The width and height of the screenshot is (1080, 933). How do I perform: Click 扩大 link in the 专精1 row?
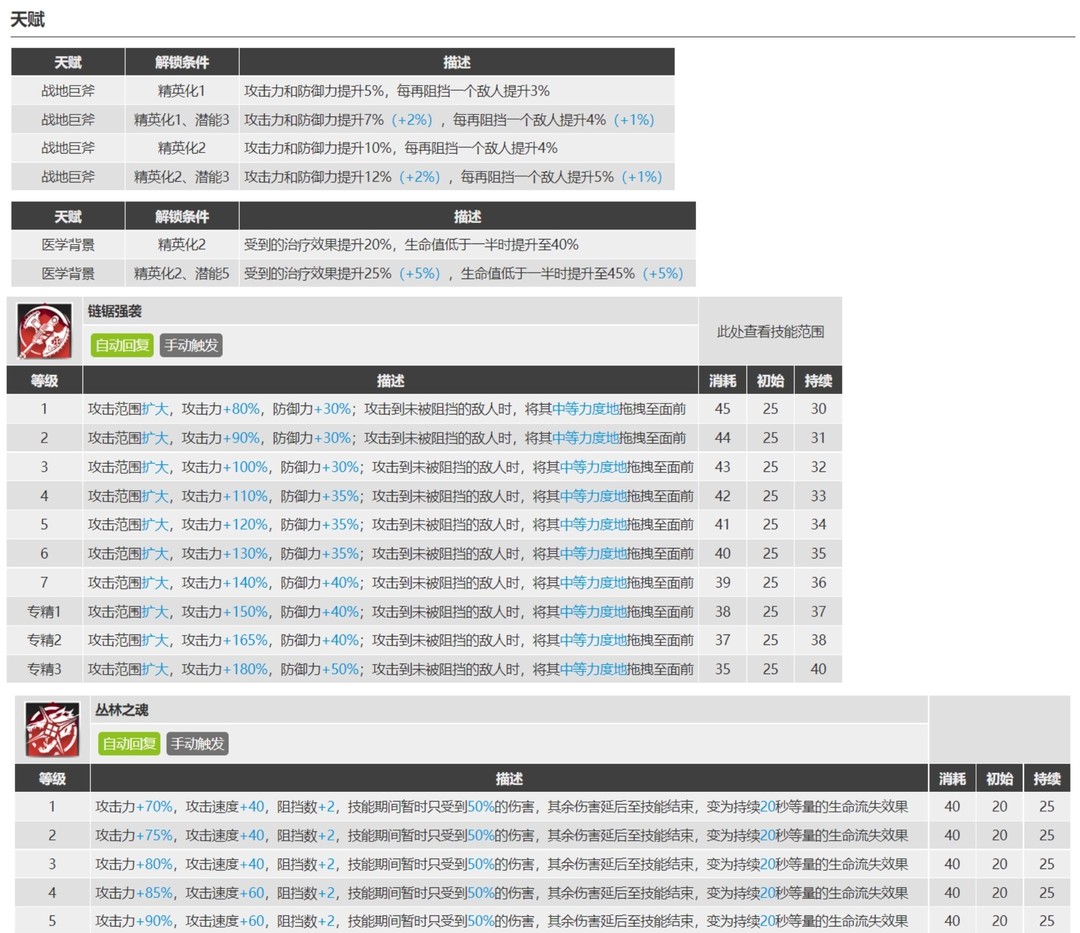[155, 611]
